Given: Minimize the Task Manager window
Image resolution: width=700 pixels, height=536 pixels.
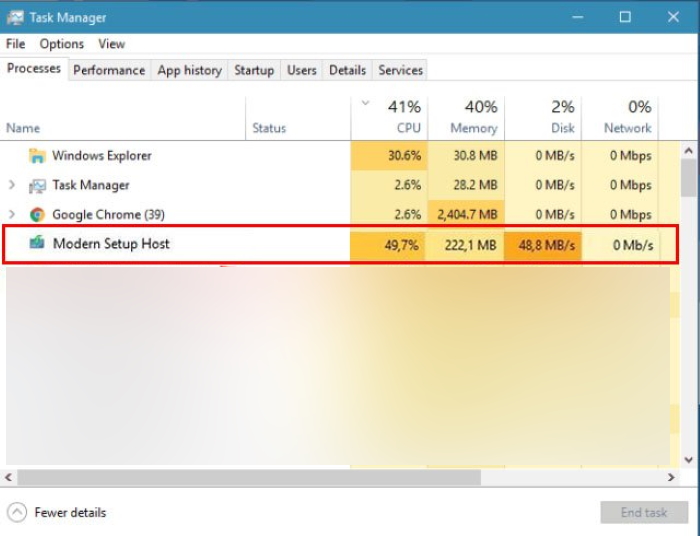Looking at the screenshot, I should point(578,17).
